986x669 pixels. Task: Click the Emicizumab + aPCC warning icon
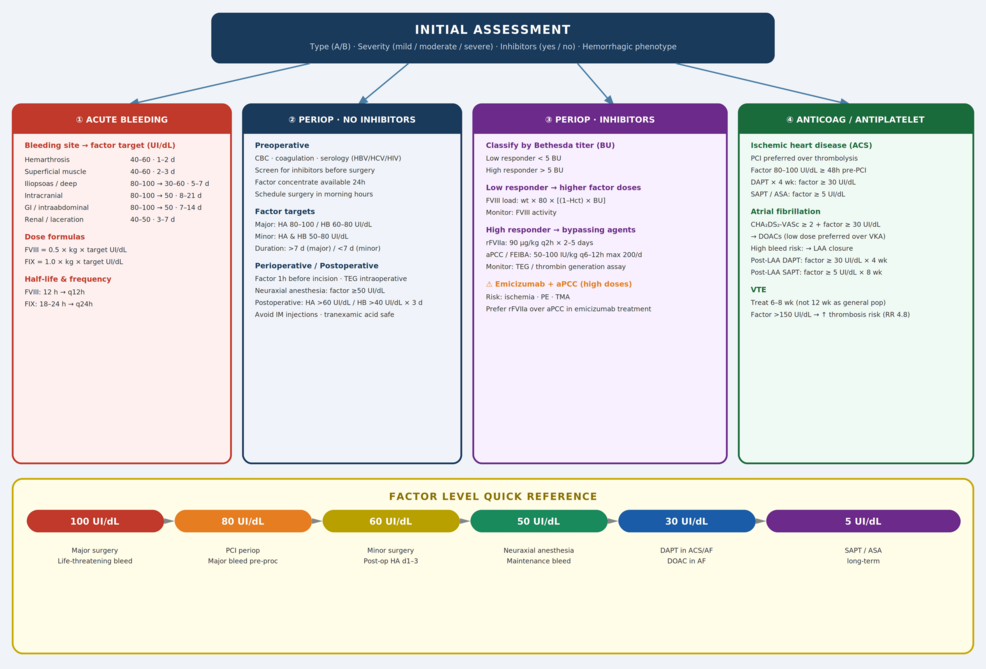pos(489,284)
